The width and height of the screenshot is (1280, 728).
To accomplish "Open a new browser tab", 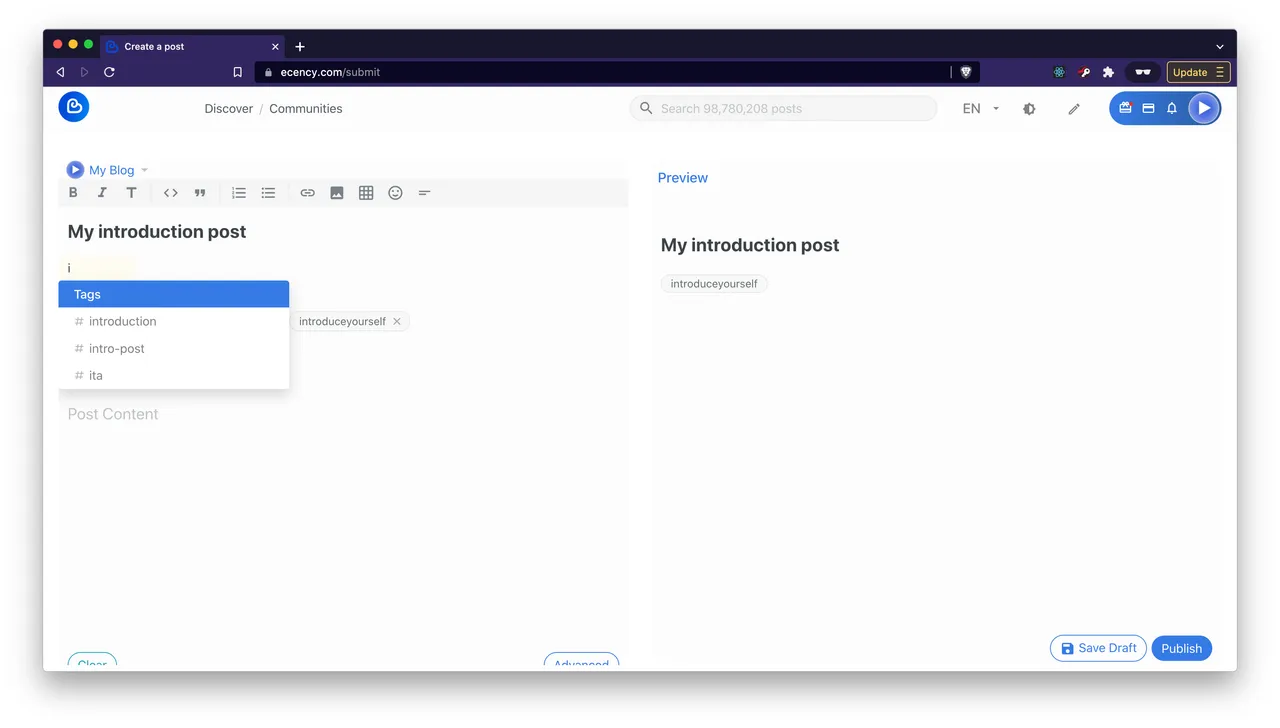I will coord(299,46).
